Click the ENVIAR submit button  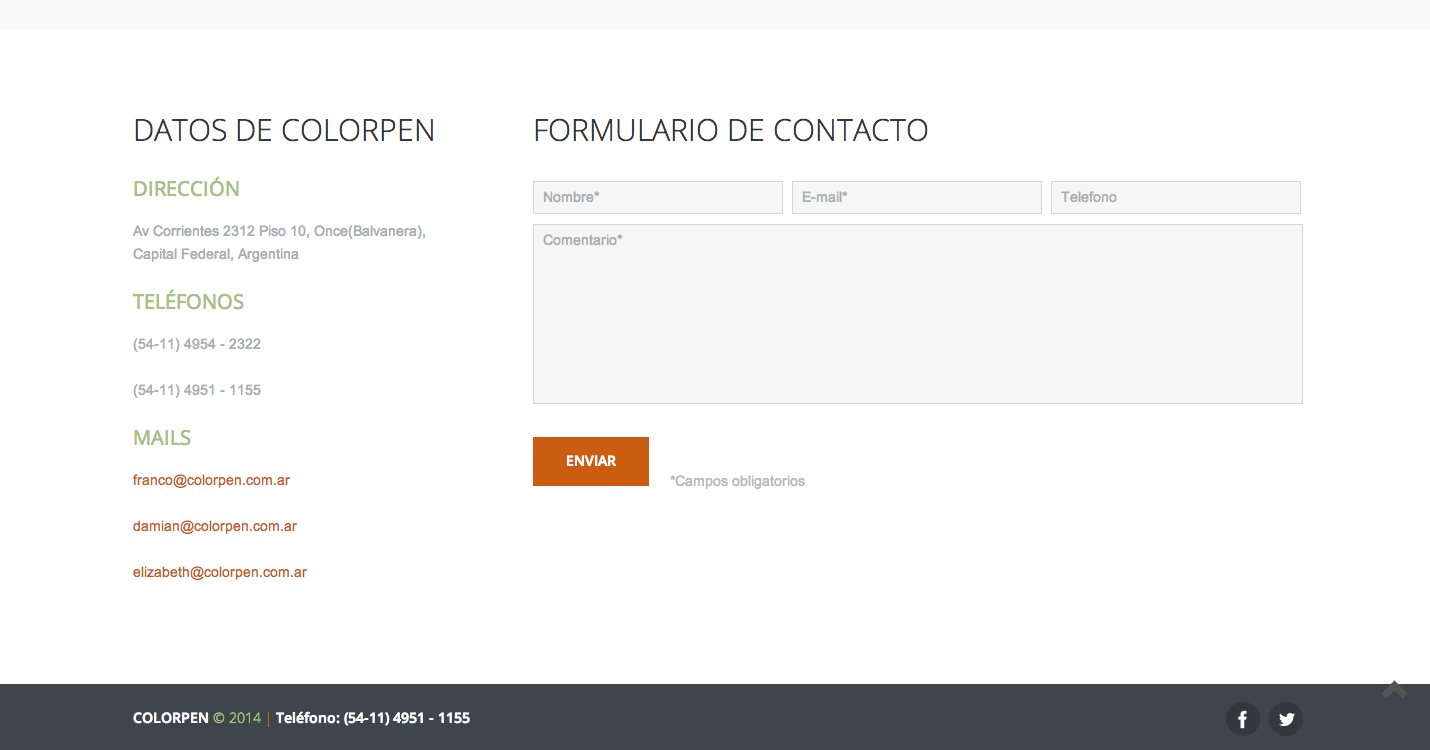pyautogui.click(x=591, y=461)
